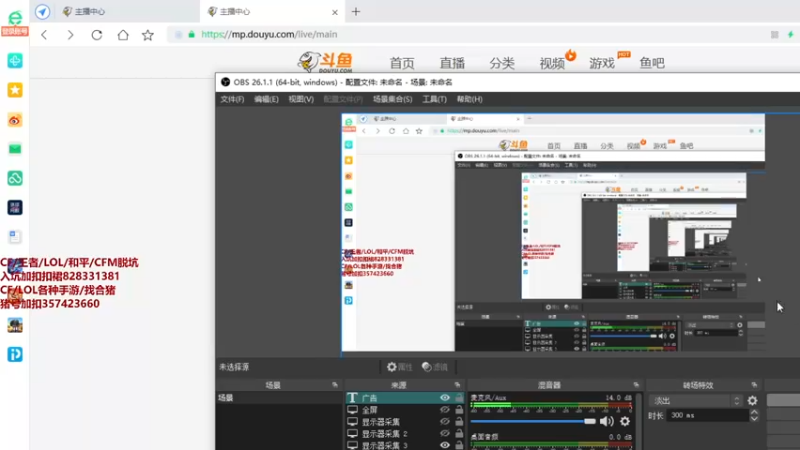The image size is (800, 450).
Task: Go back in the browser
Action: coord(44,35)
